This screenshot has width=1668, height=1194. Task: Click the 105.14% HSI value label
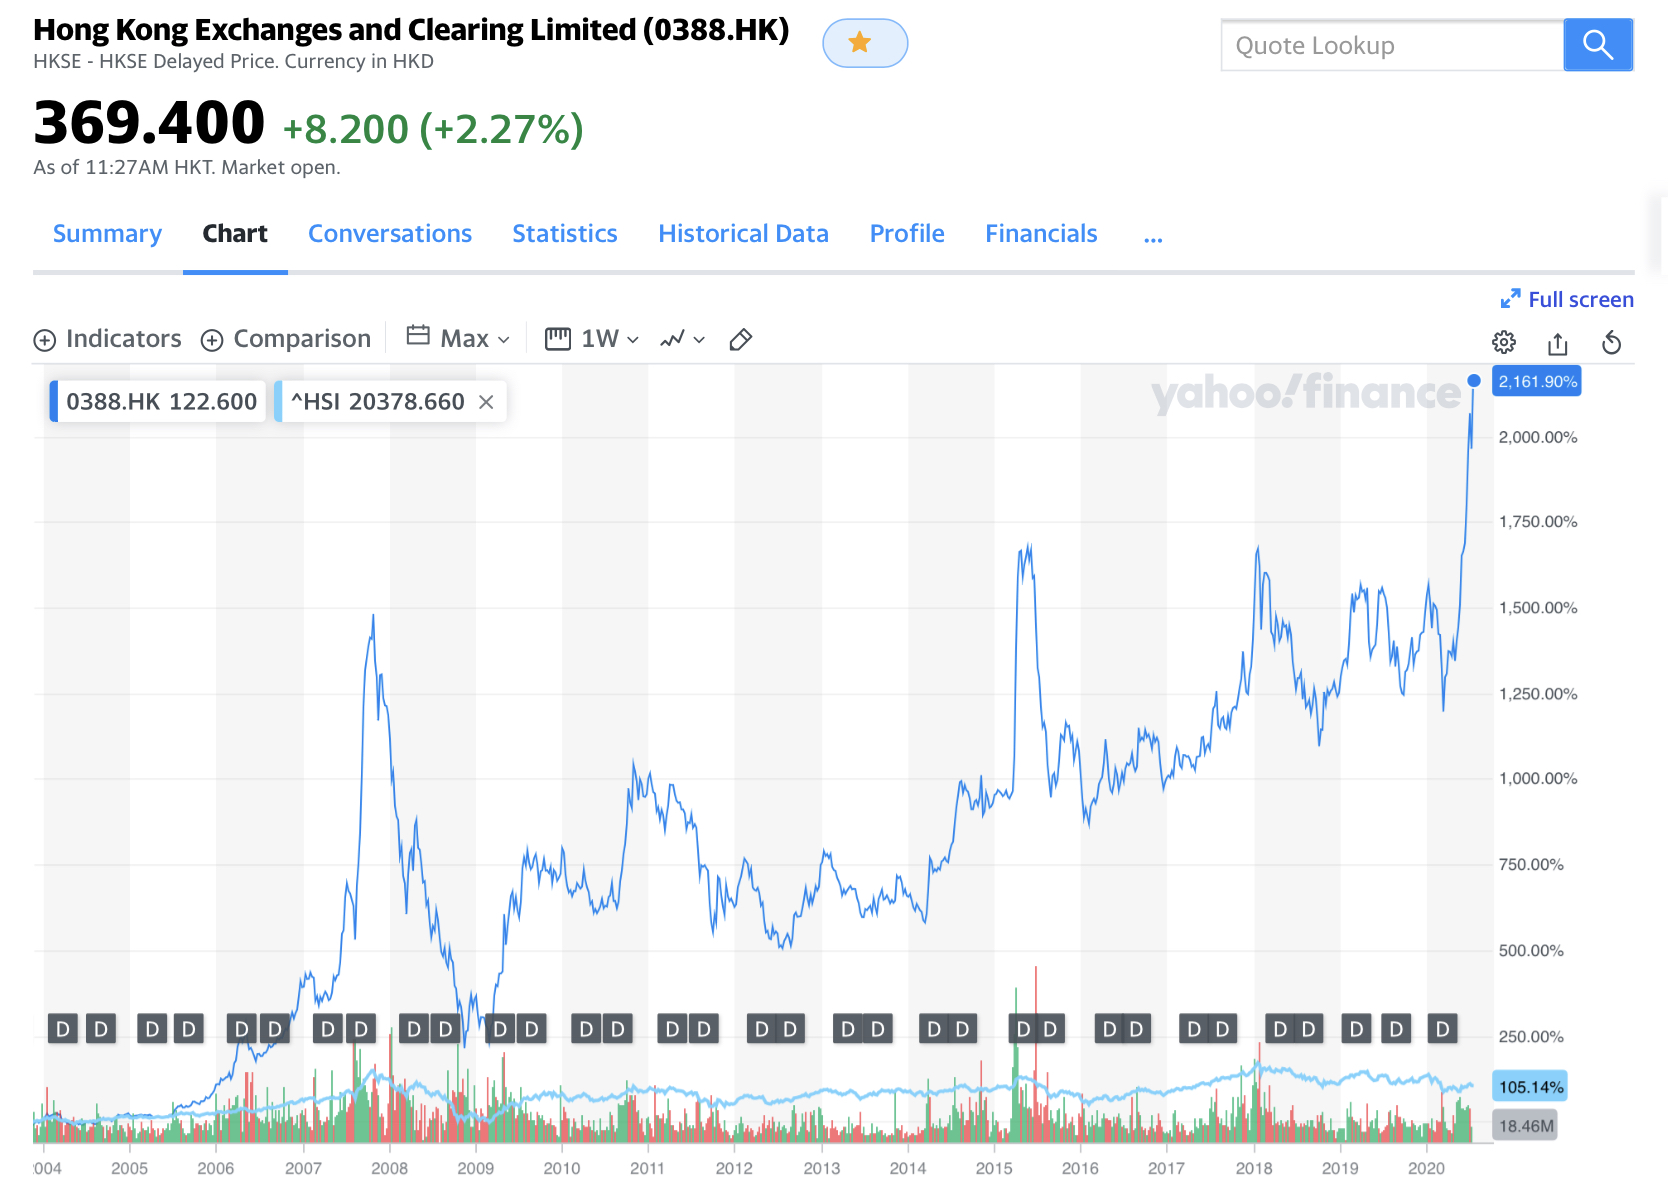coord(1530,1087)
